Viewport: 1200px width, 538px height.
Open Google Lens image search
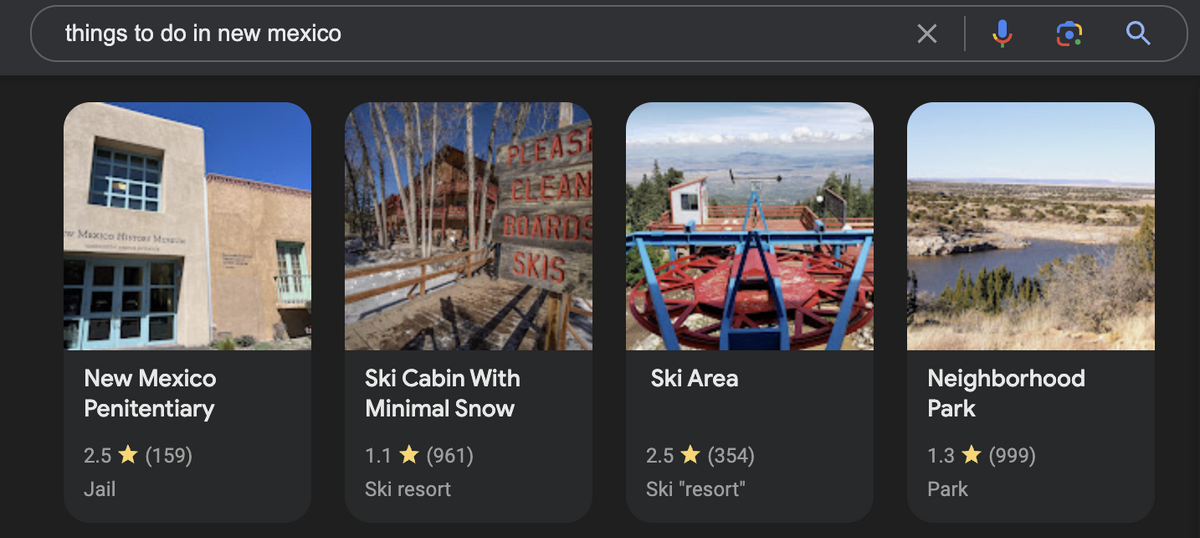[1069, 34]
